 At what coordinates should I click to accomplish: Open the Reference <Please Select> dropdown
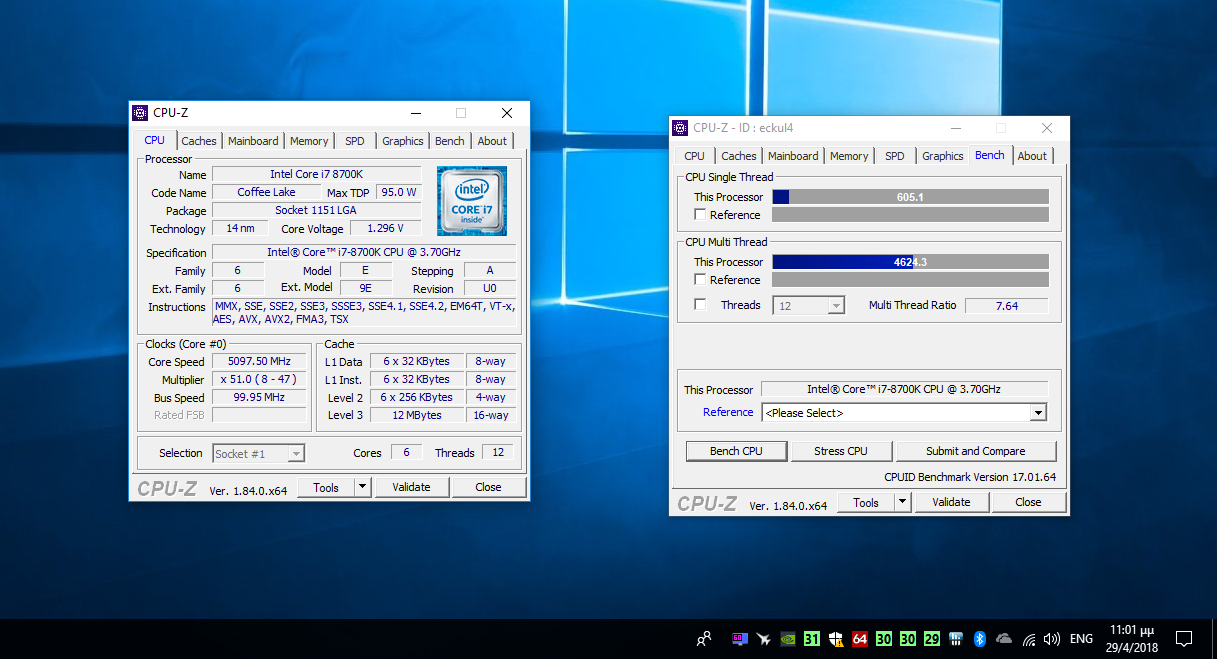904,413
